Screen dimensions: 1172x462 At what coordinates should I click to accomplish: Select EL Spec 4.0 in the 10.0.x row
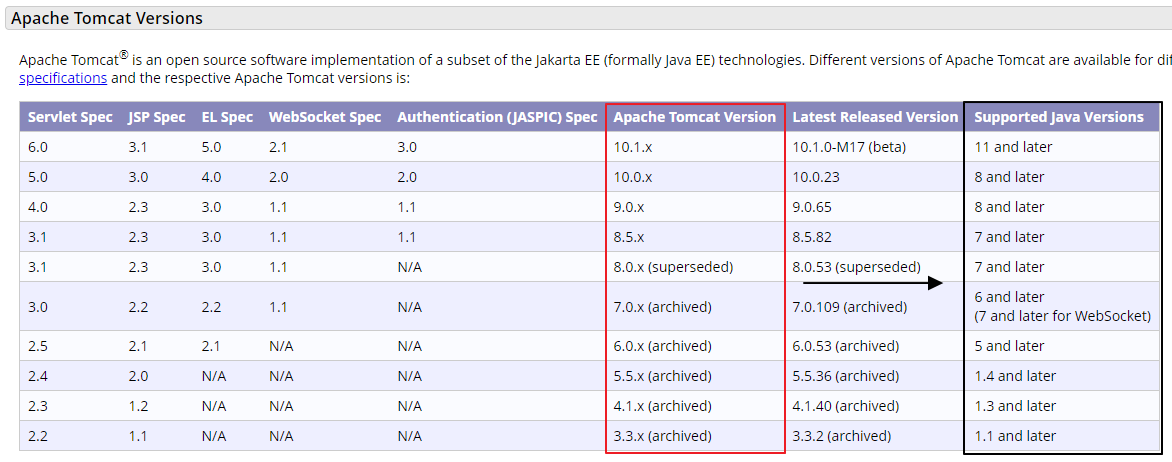coord(211,177)
